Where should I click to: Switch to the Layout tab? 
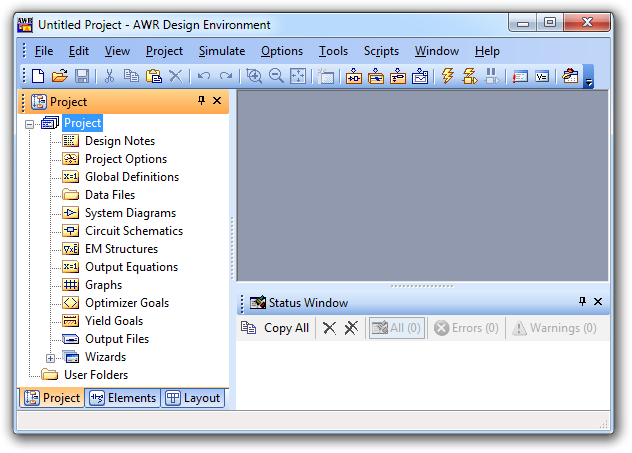(x=193, y=398)
